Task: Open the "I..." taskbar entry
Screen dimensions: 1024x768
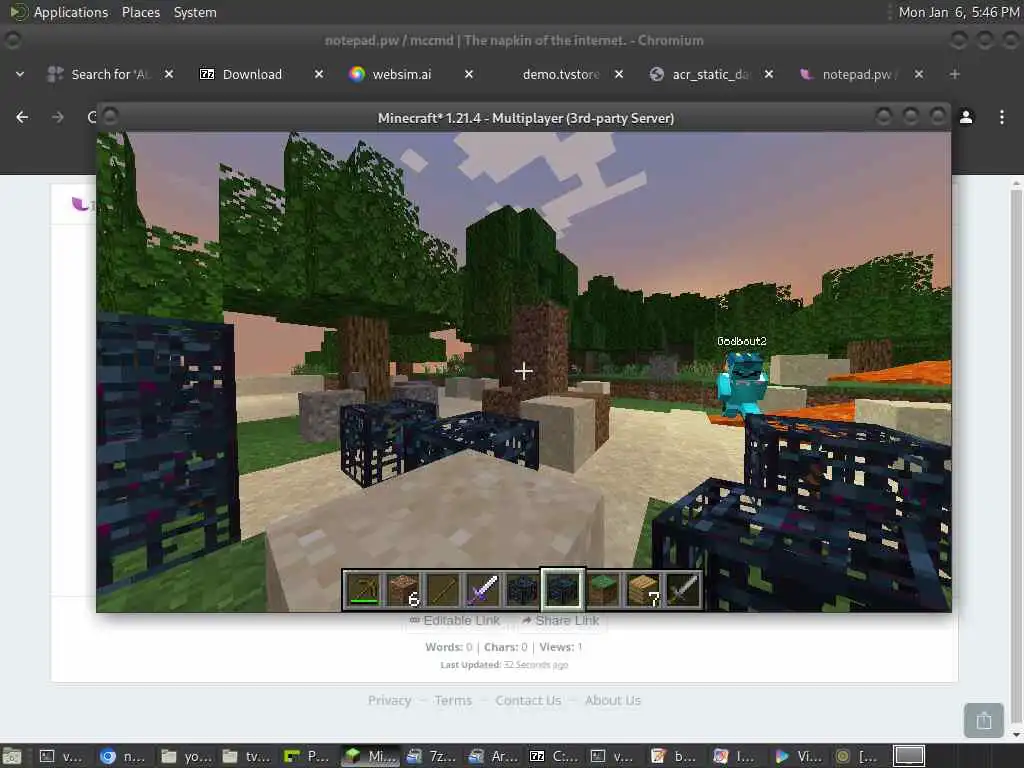Action: tap(736, 756)
